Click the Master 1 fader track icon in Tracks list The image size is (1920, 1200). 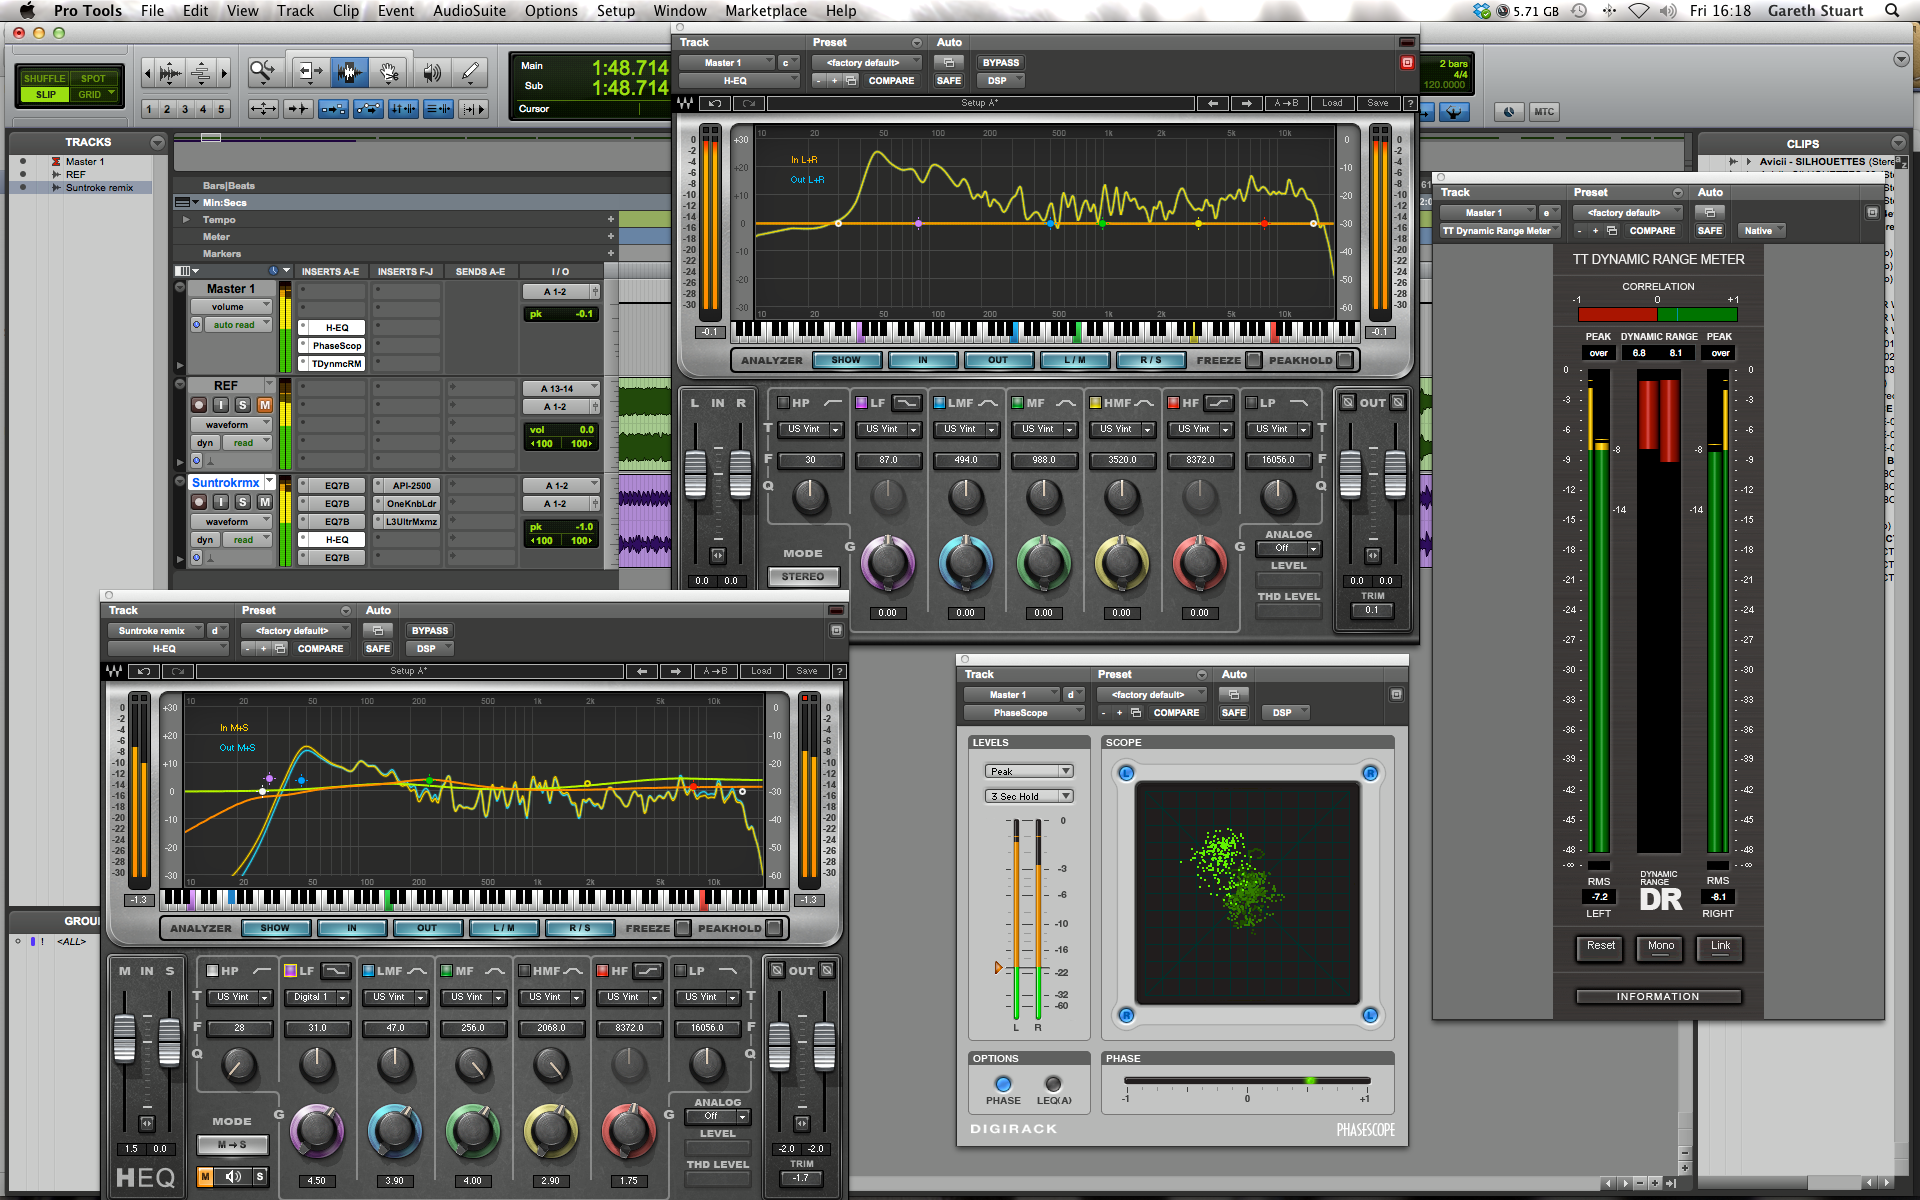[x=56, y=162]
